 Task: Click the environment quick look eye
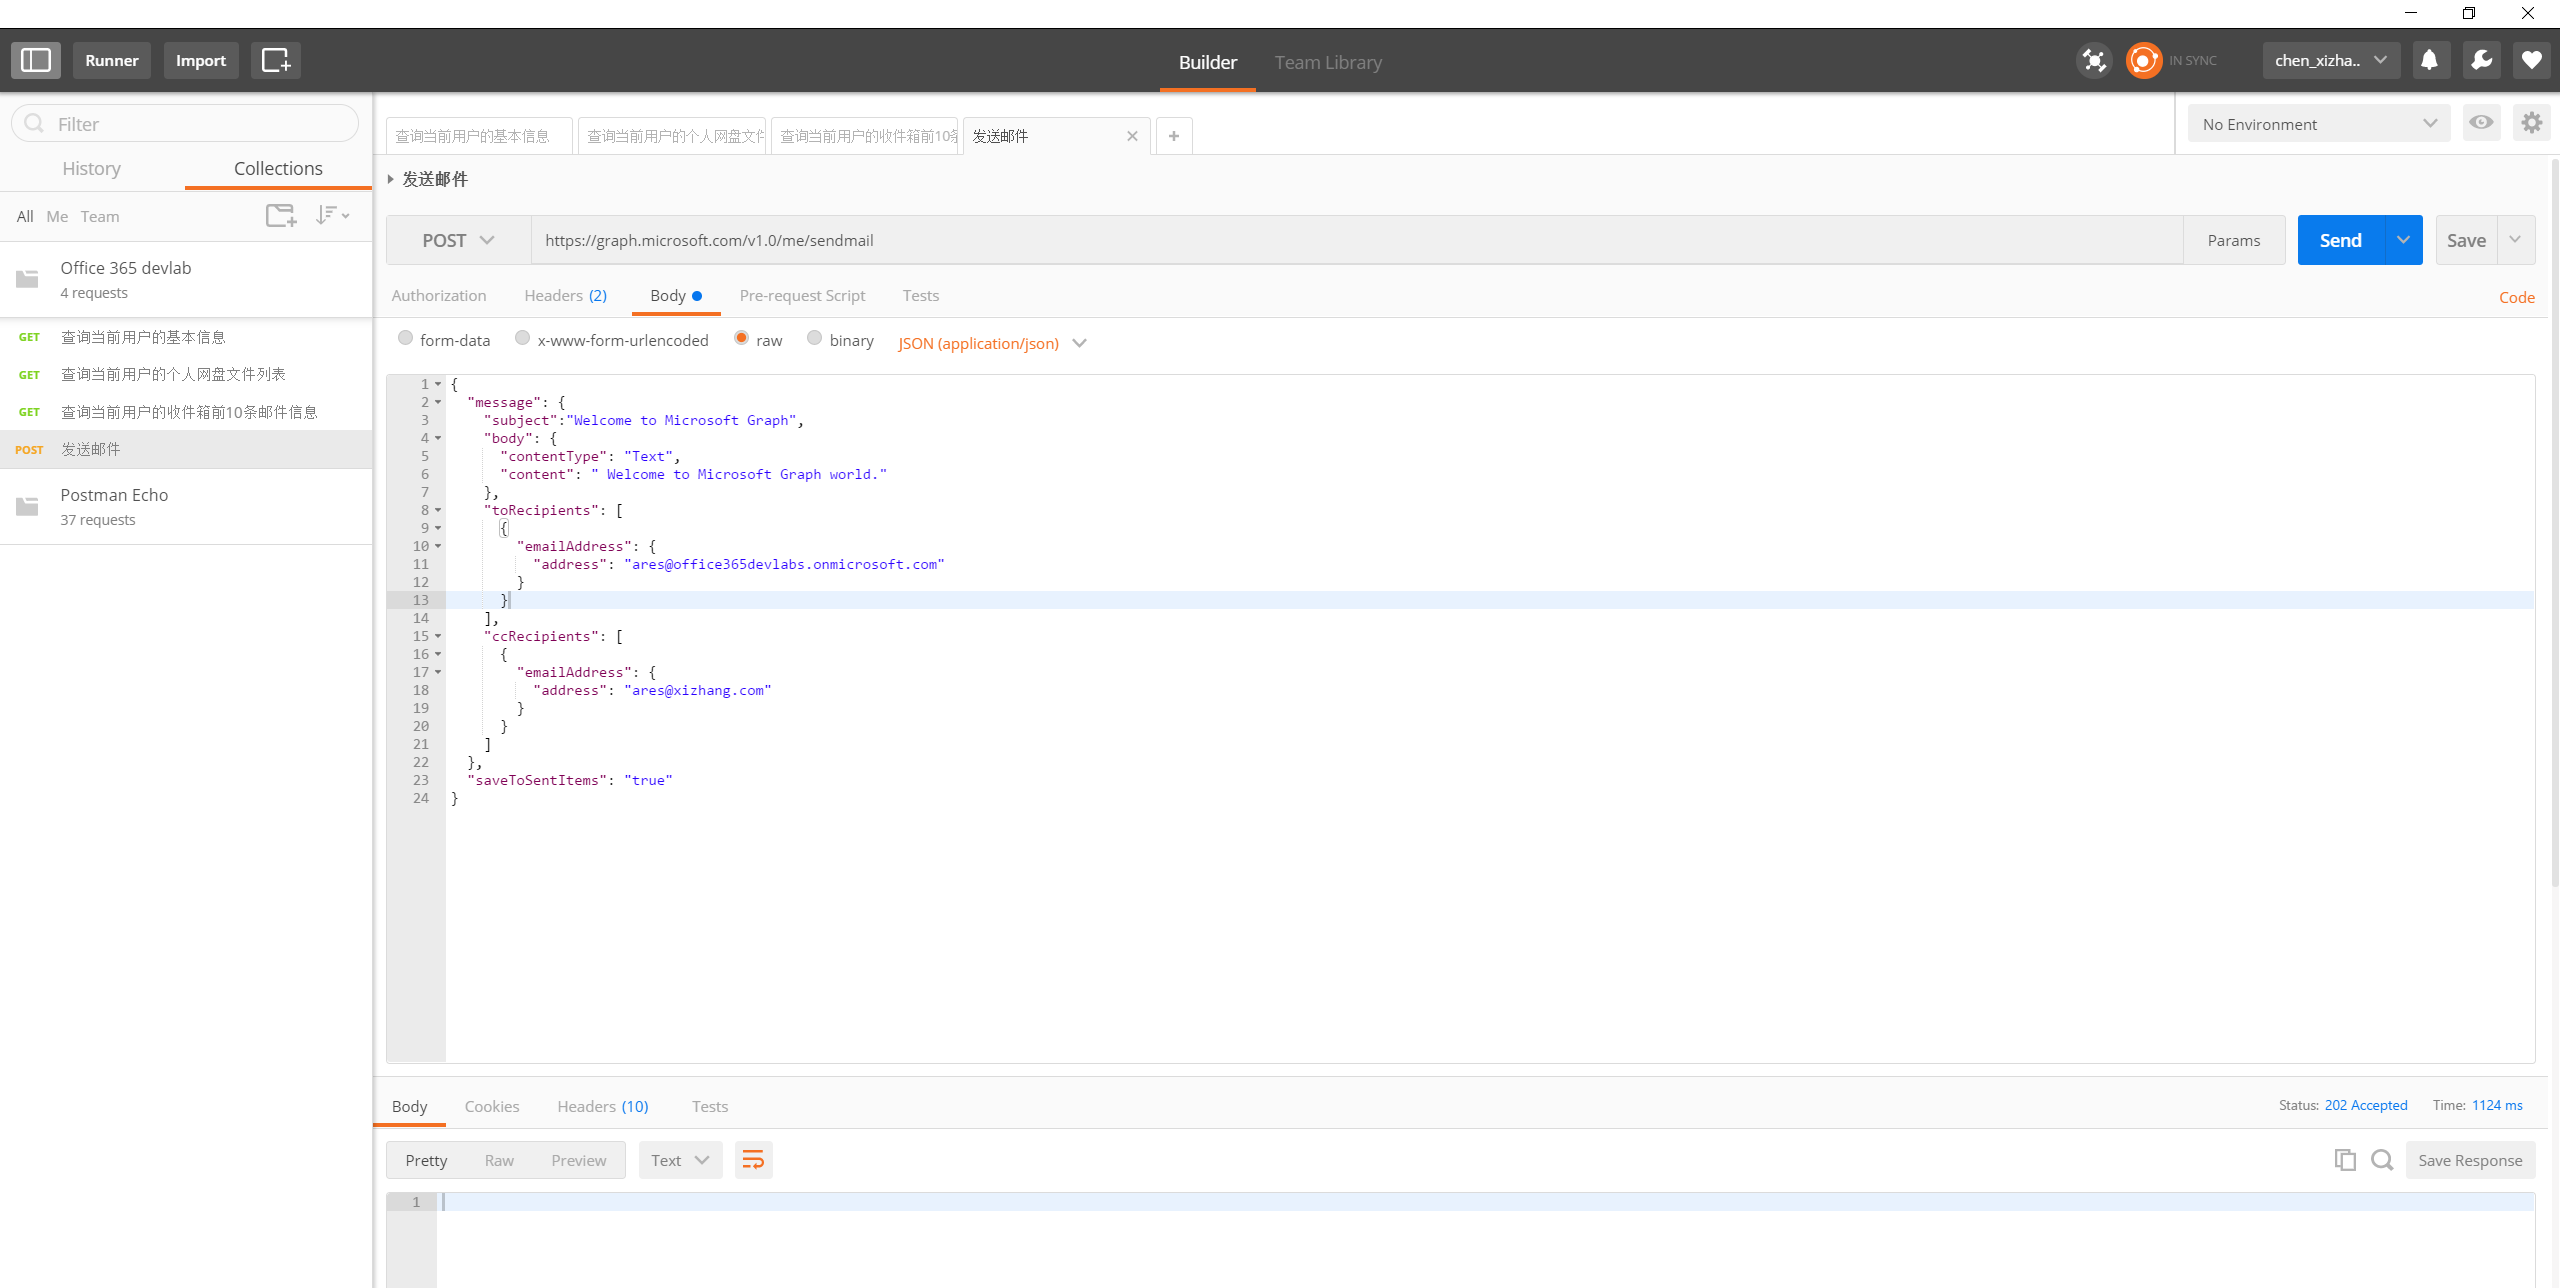coord(2481,123)
